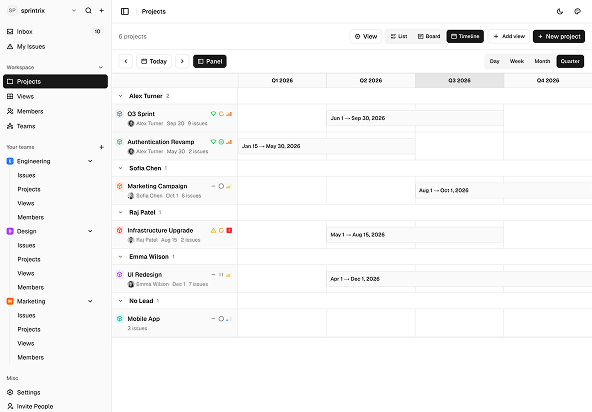Click Marketing Campaign status circle icon
This screenshot has height=412, width=592.
[221, 186]
